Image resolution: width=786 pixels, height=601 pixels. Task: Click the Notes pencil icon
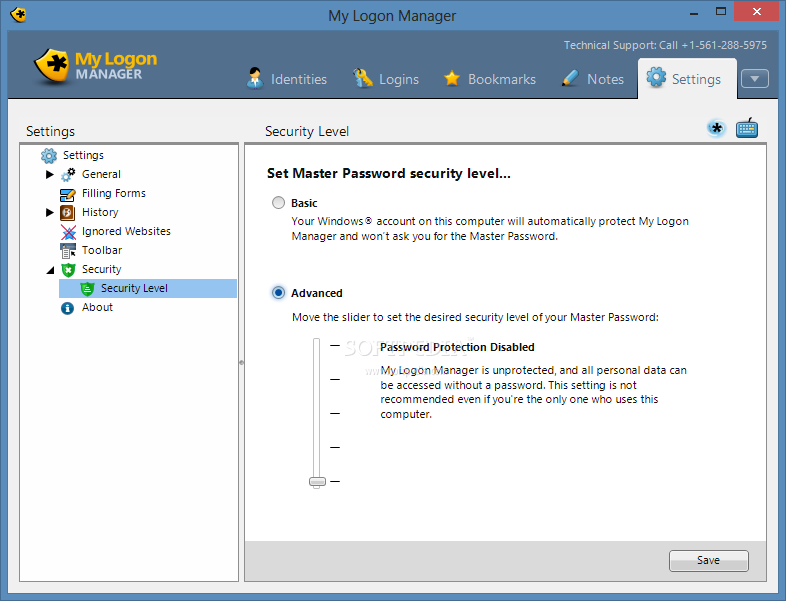[570, 78]
